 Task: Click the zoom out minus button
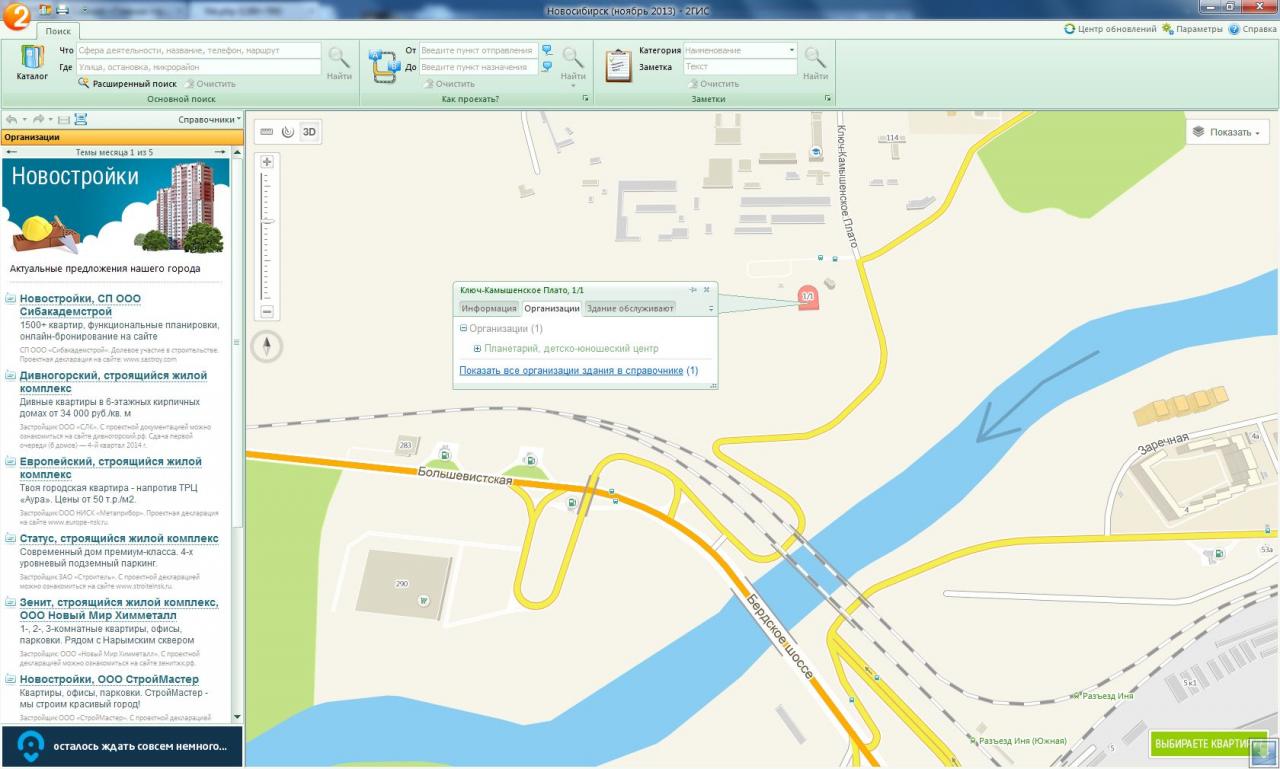coord(267,312)
